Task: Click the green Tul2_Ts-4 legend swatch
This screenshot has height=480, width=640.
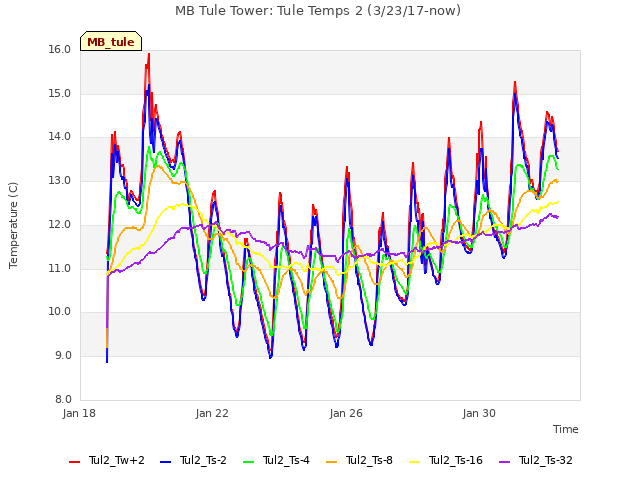Action: point(248,462)
